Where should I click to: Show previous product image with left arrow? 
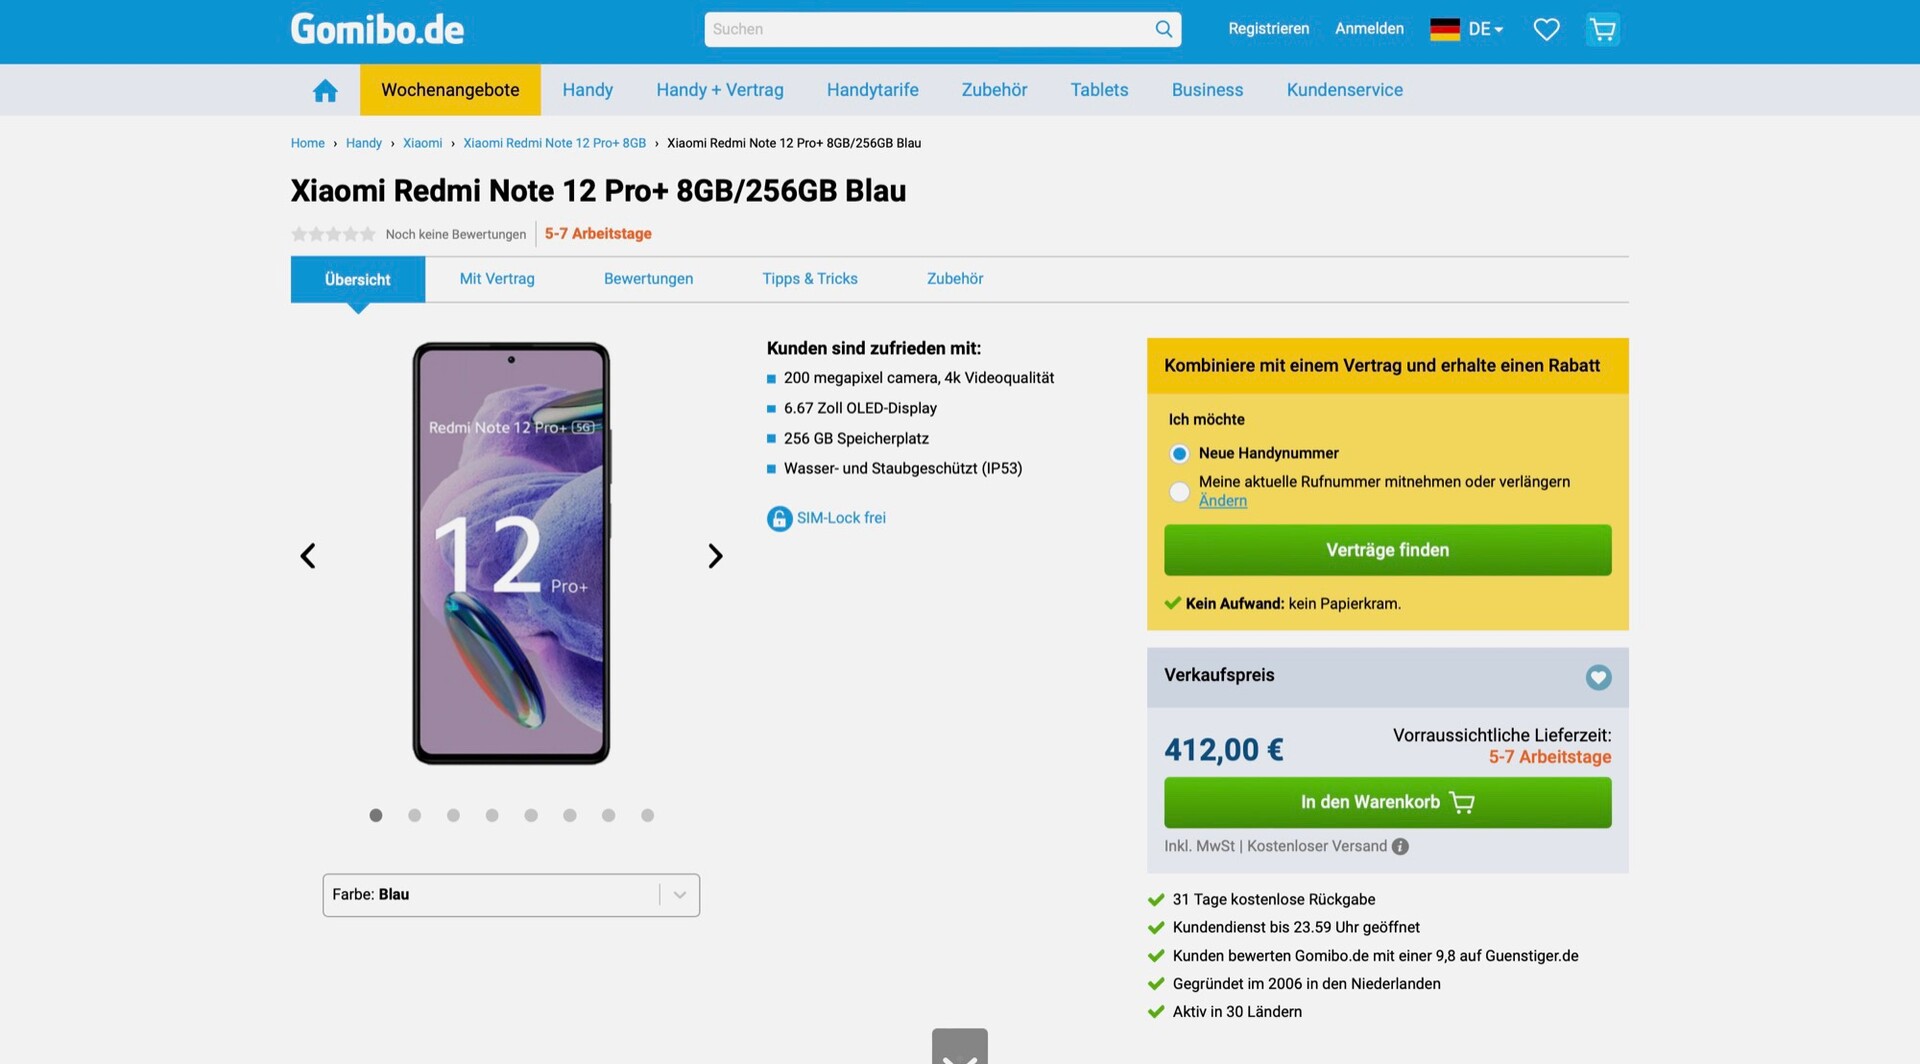308,556
